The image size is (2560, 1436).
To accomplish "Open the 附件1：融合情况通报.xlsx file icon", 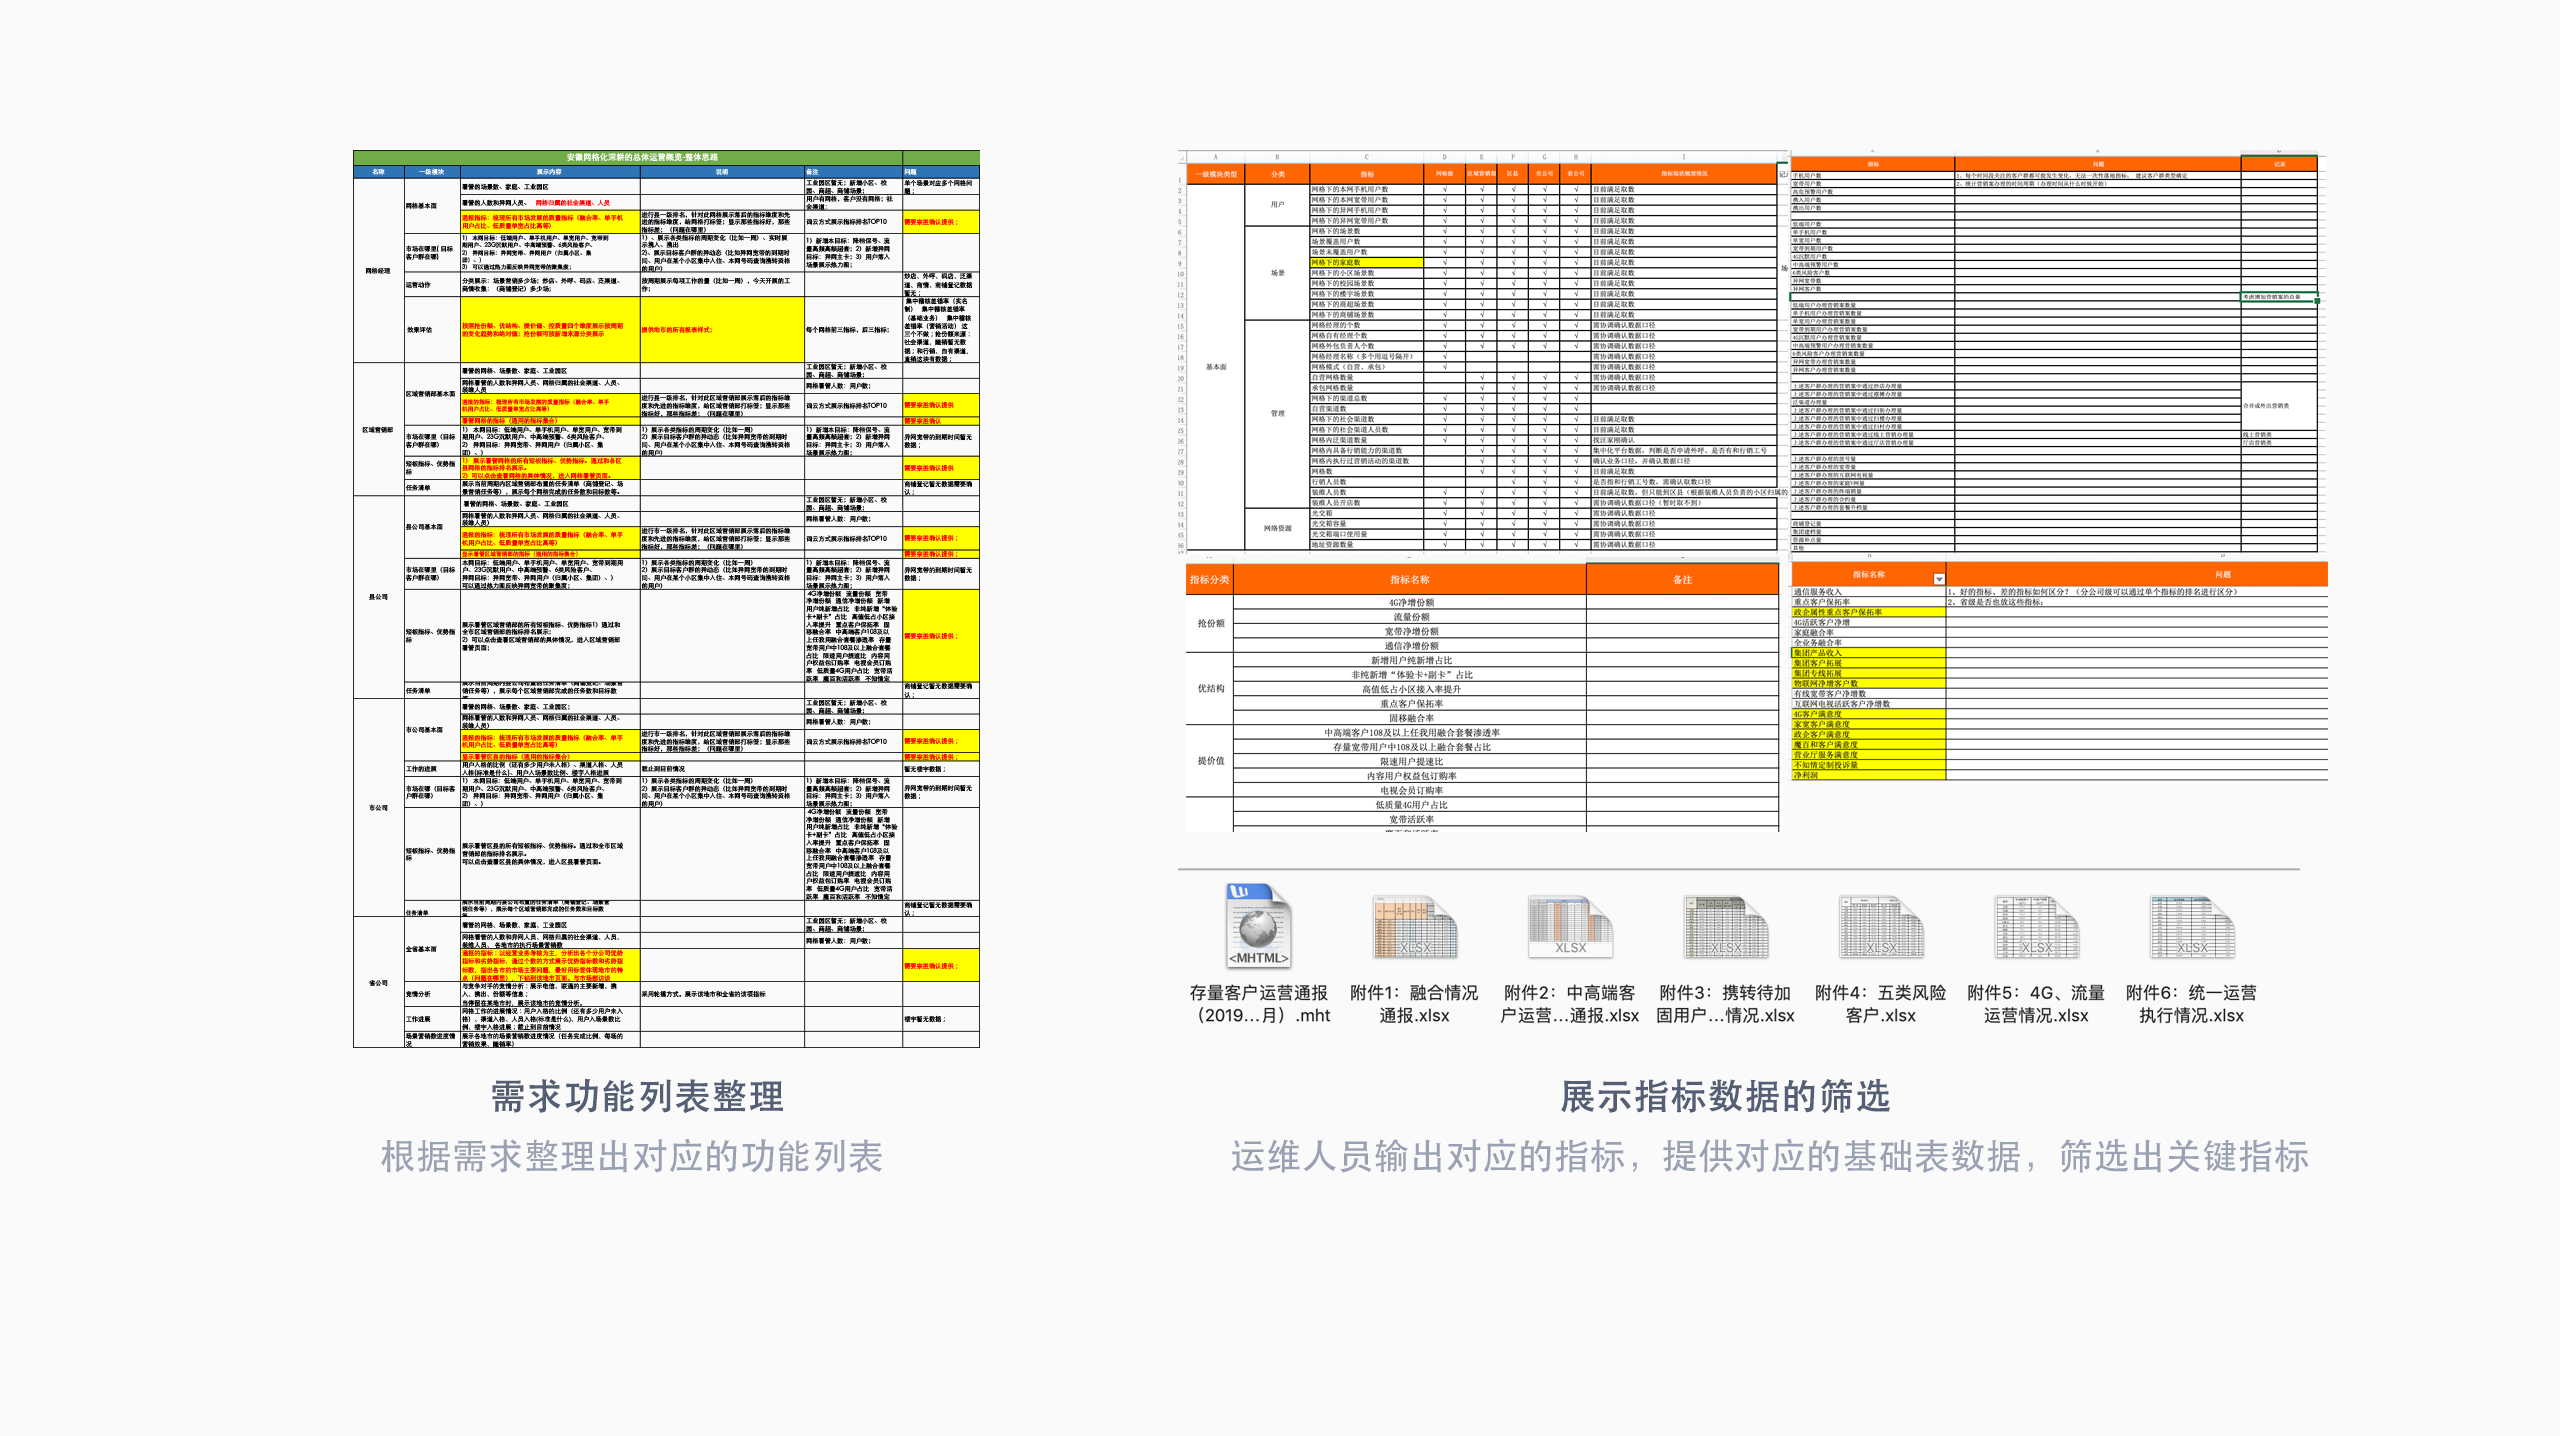I will coord(1414,927).
